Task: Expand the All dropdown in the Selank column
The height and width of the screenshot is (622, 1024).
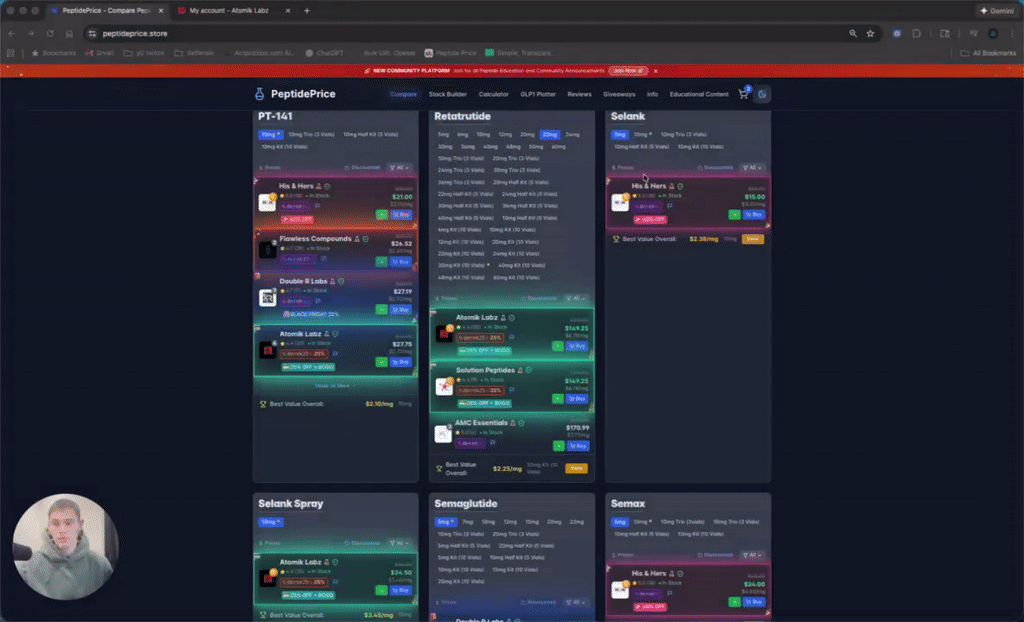Action: click(x=753, y=168)
